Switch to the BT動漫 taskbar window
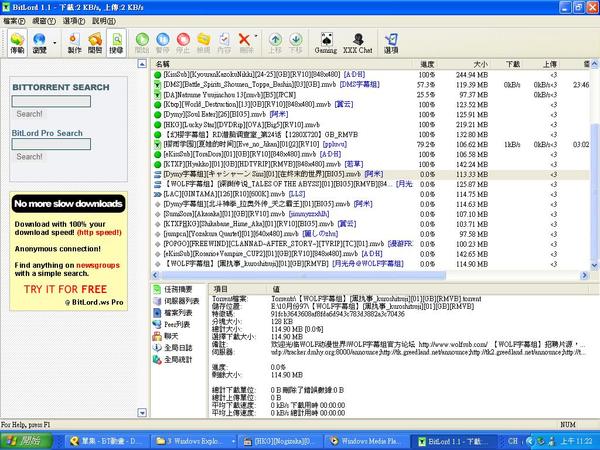600x450 pixels. 106,441
